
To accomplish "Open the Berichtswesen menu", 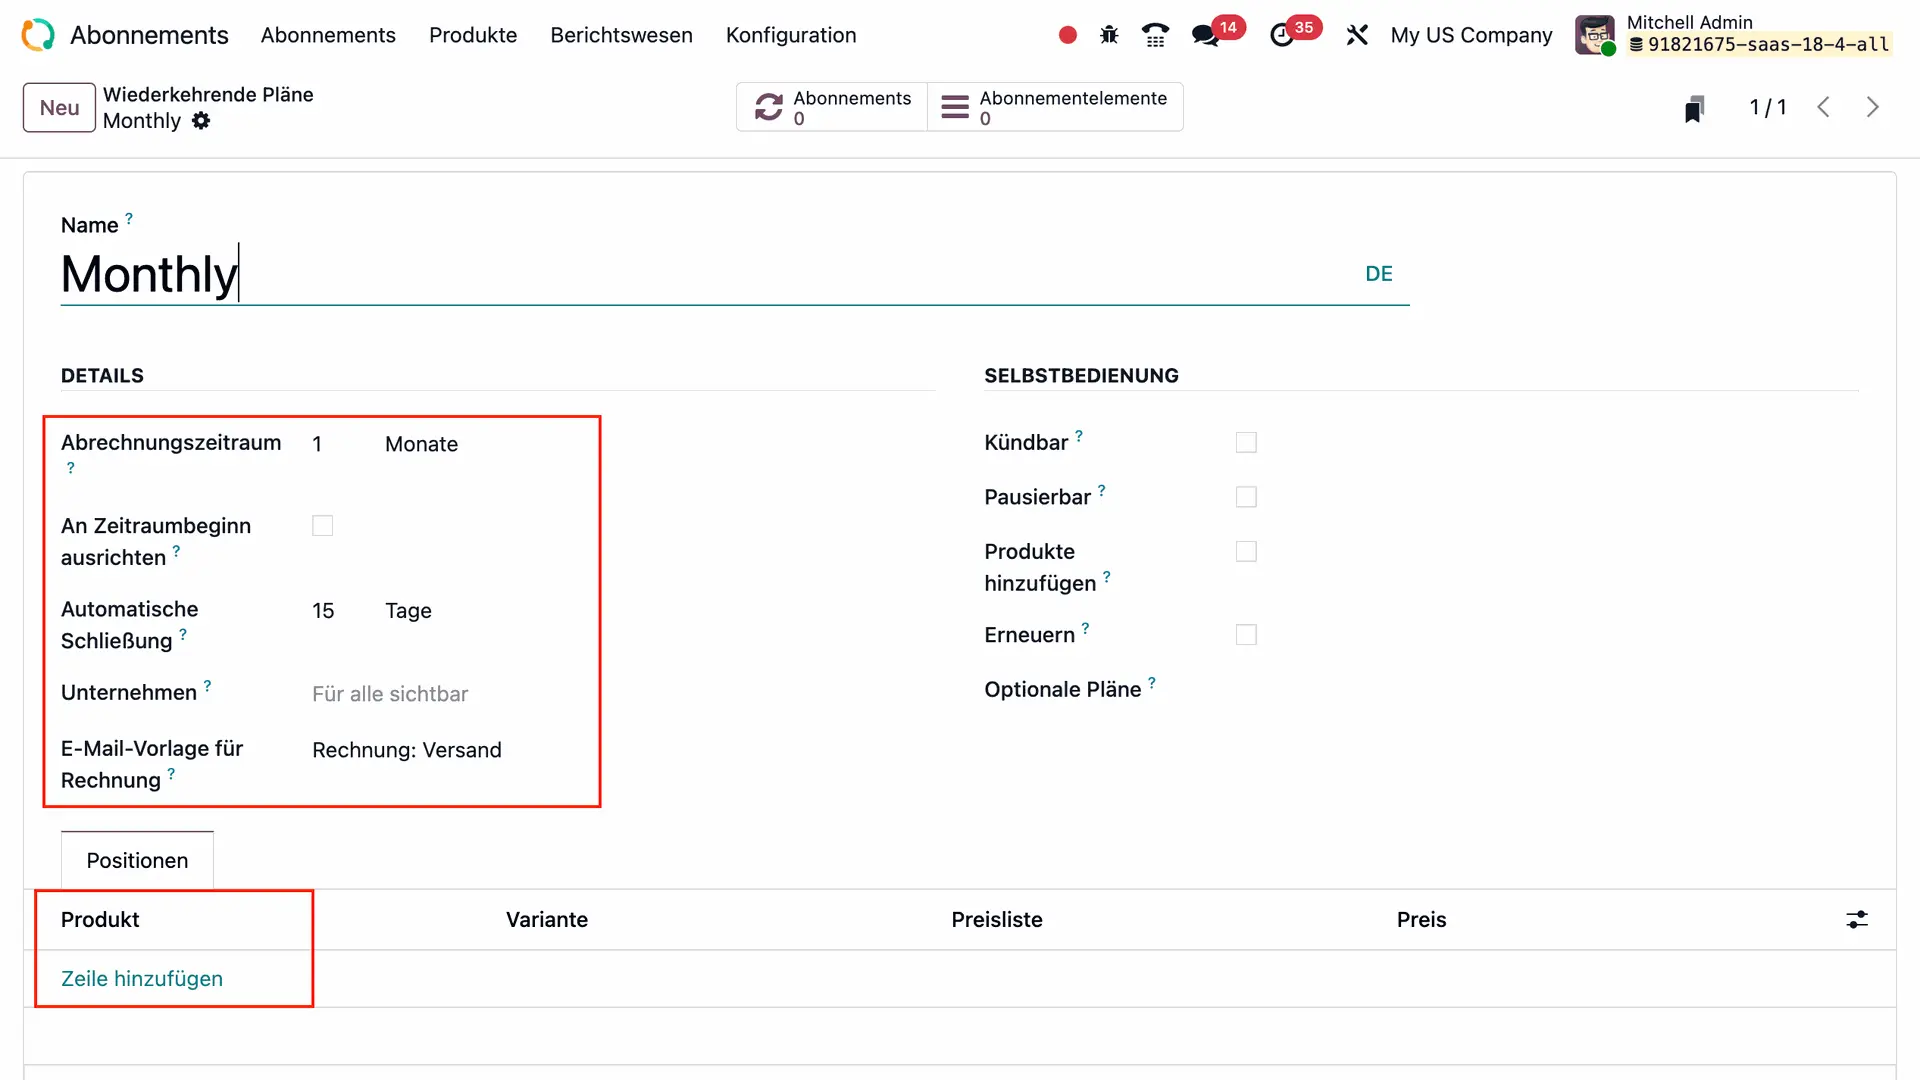I will point(621,35).
